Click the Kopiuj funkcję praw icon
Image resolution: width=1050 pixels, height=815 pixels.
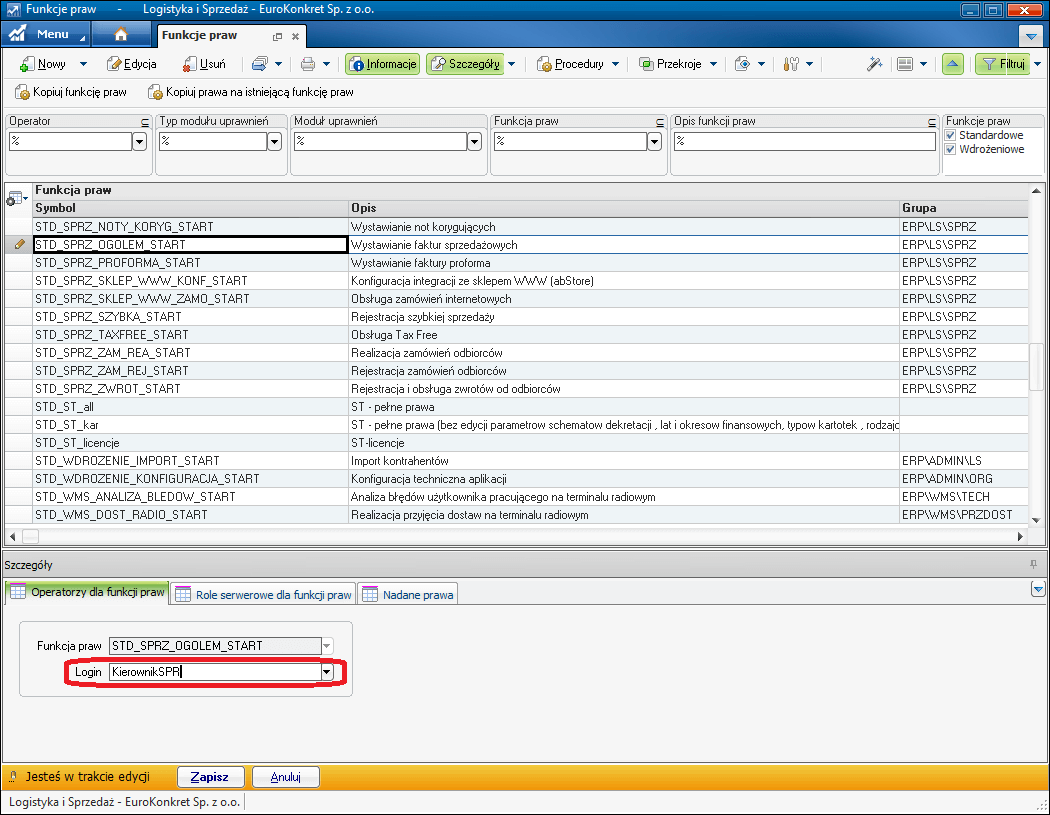coord(23,92)
